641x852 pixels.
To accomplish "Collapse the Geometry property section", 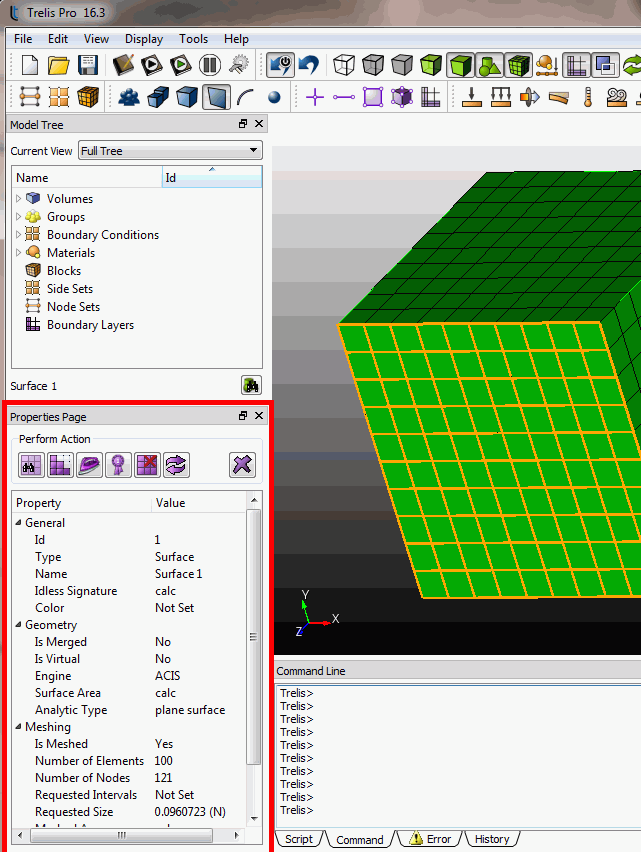I will pos(18,625).
